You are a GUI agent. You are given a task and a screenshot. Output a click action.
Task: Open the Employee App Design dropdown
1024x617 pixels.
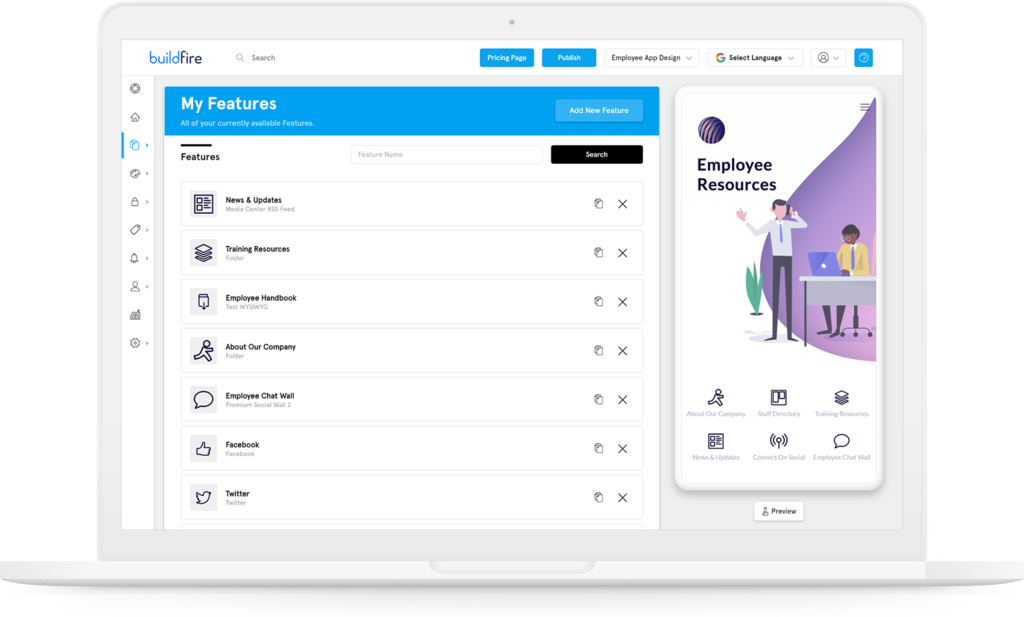(x=651, y=57)
